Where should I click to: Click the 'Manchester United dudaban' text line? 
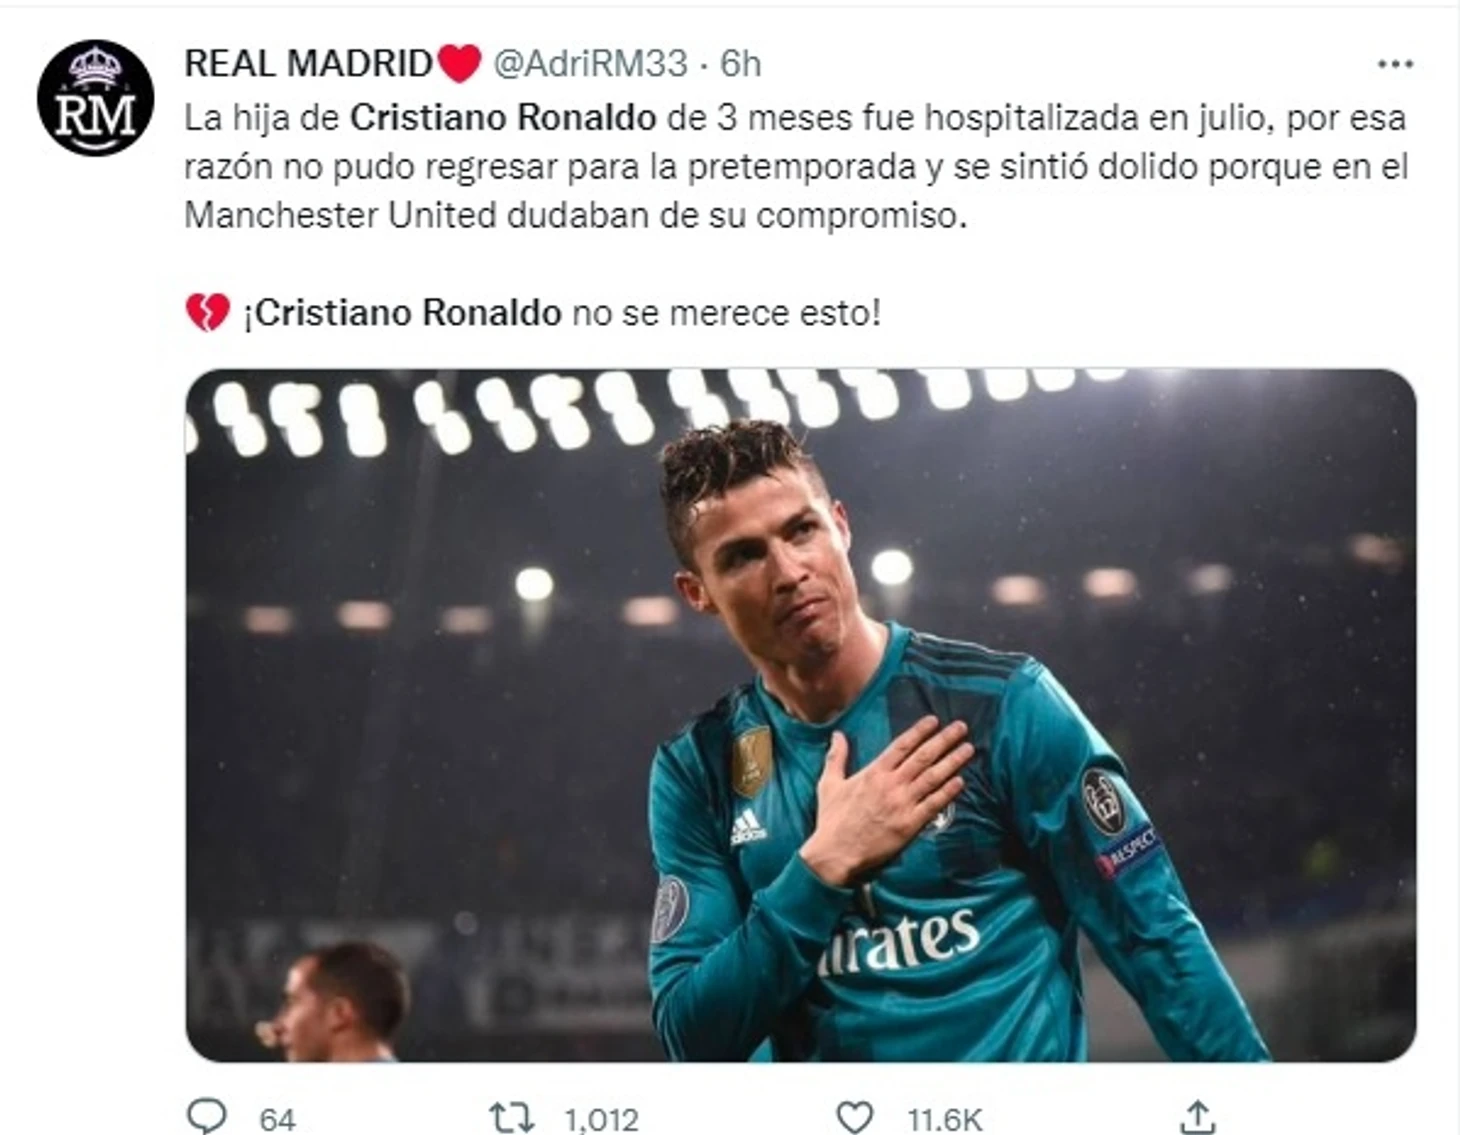(576, 215)
